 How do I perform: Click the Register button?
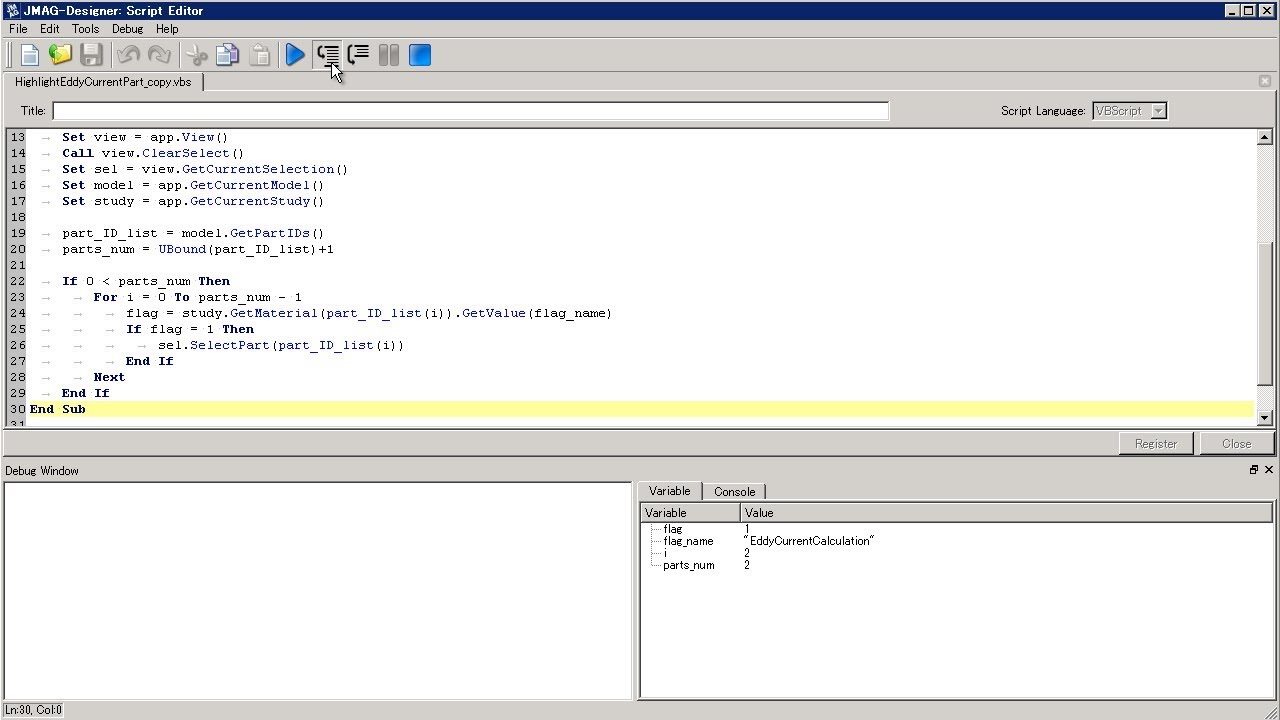[1155, 444]
